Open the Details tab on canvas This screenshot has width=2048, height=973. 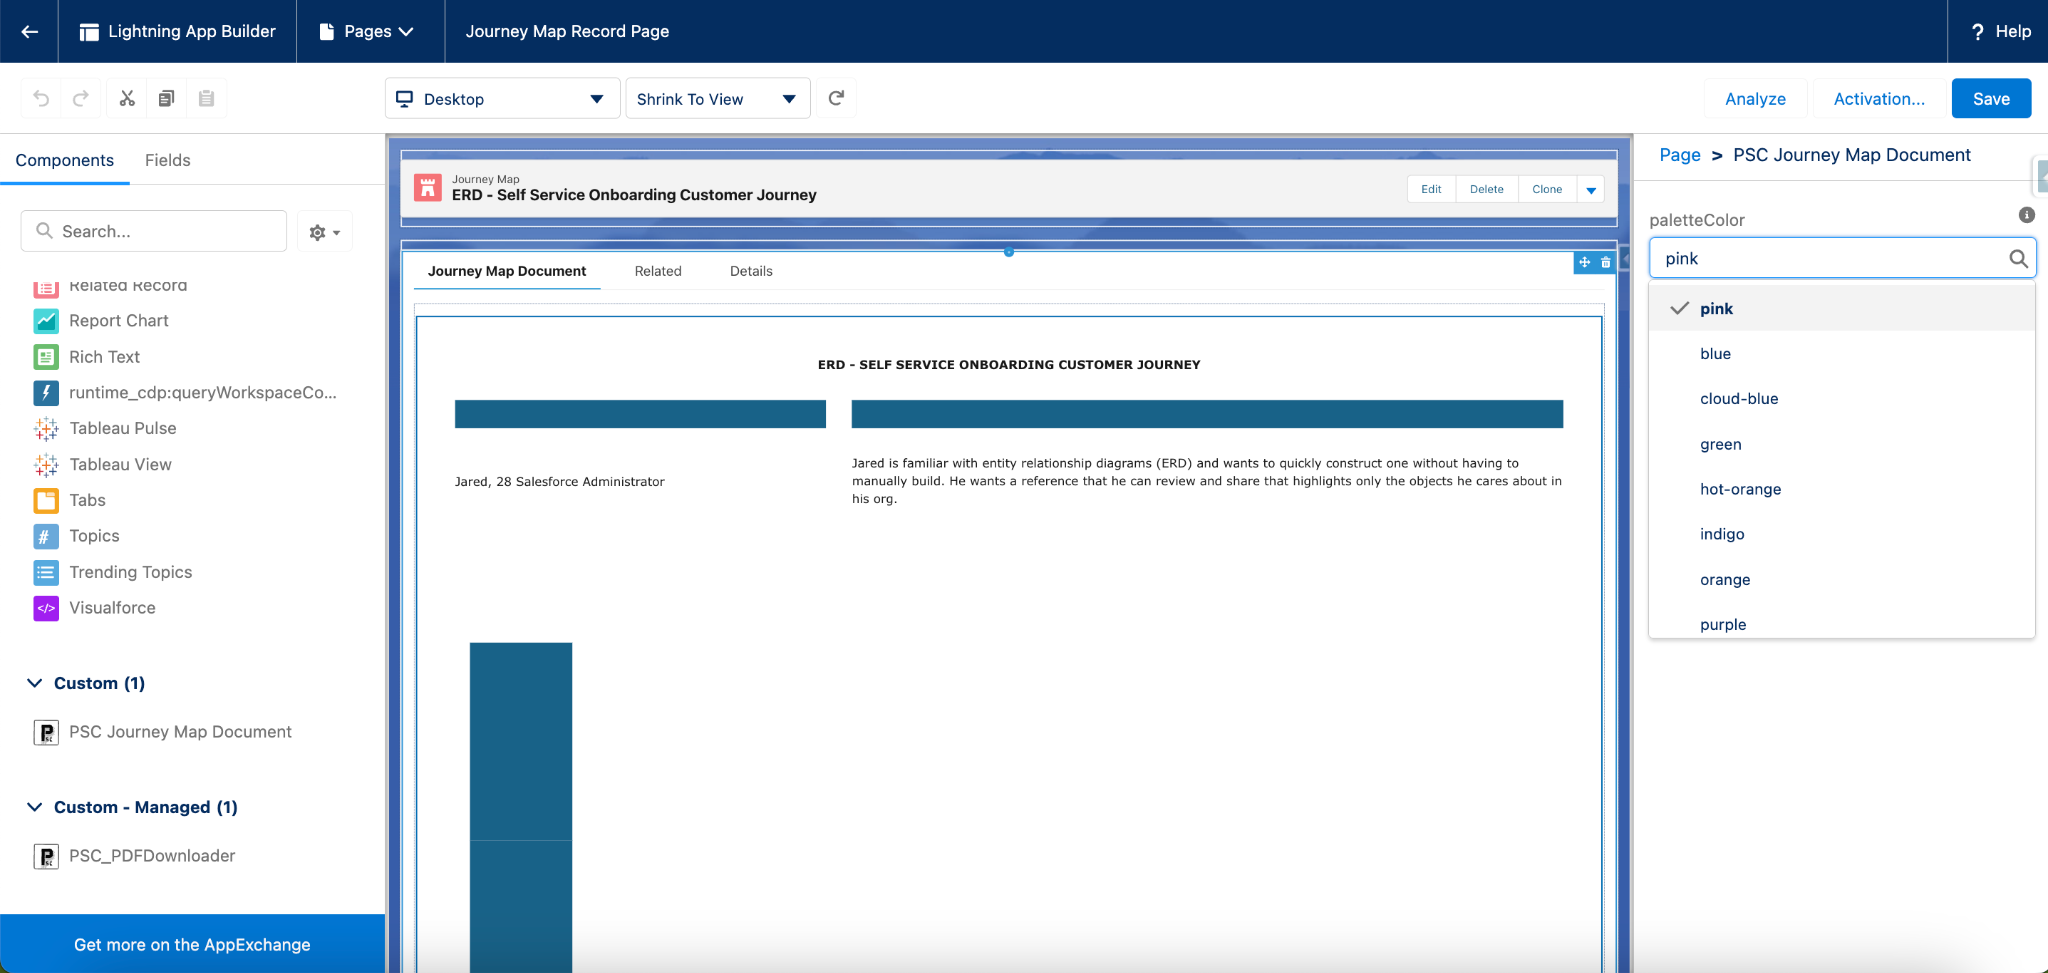[x=751, y=271]
